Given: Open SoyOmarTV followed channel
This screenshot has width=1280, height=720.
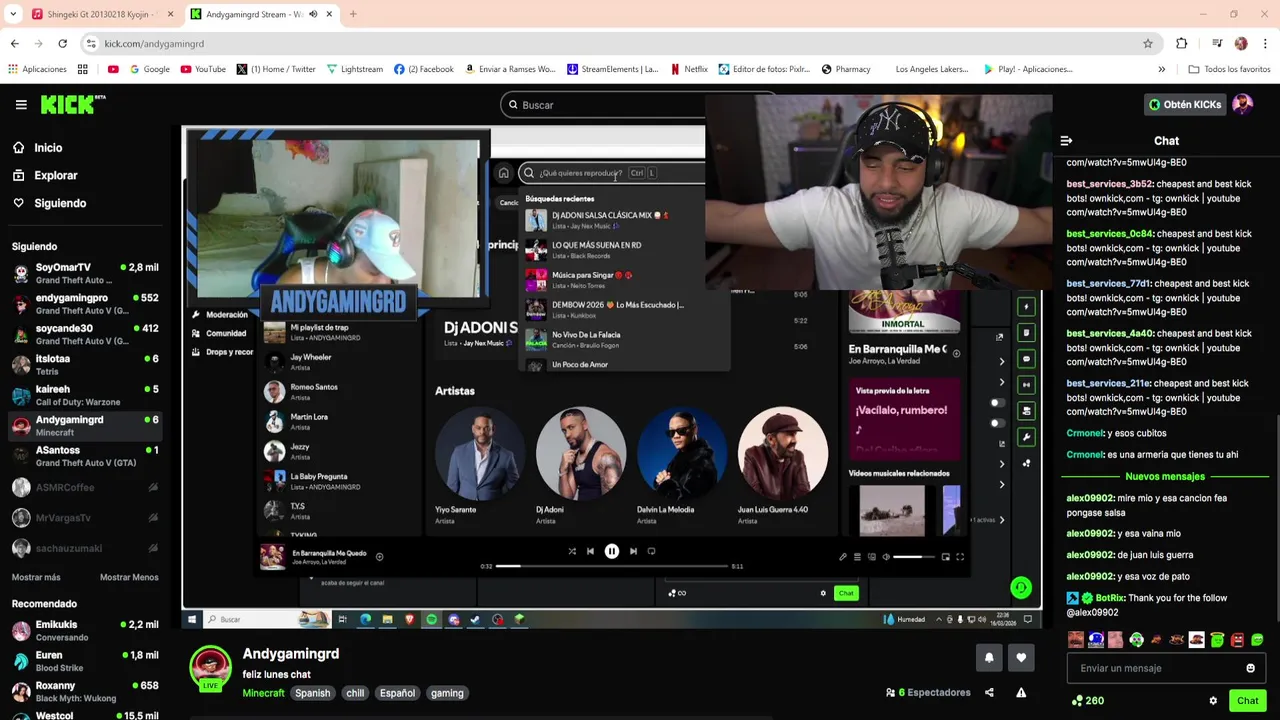Looking at the screenshot, I should point(85,273).
